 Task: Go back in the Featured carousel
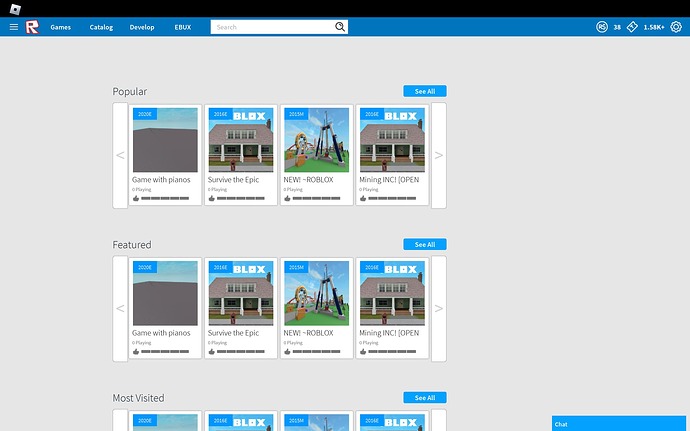120,309
